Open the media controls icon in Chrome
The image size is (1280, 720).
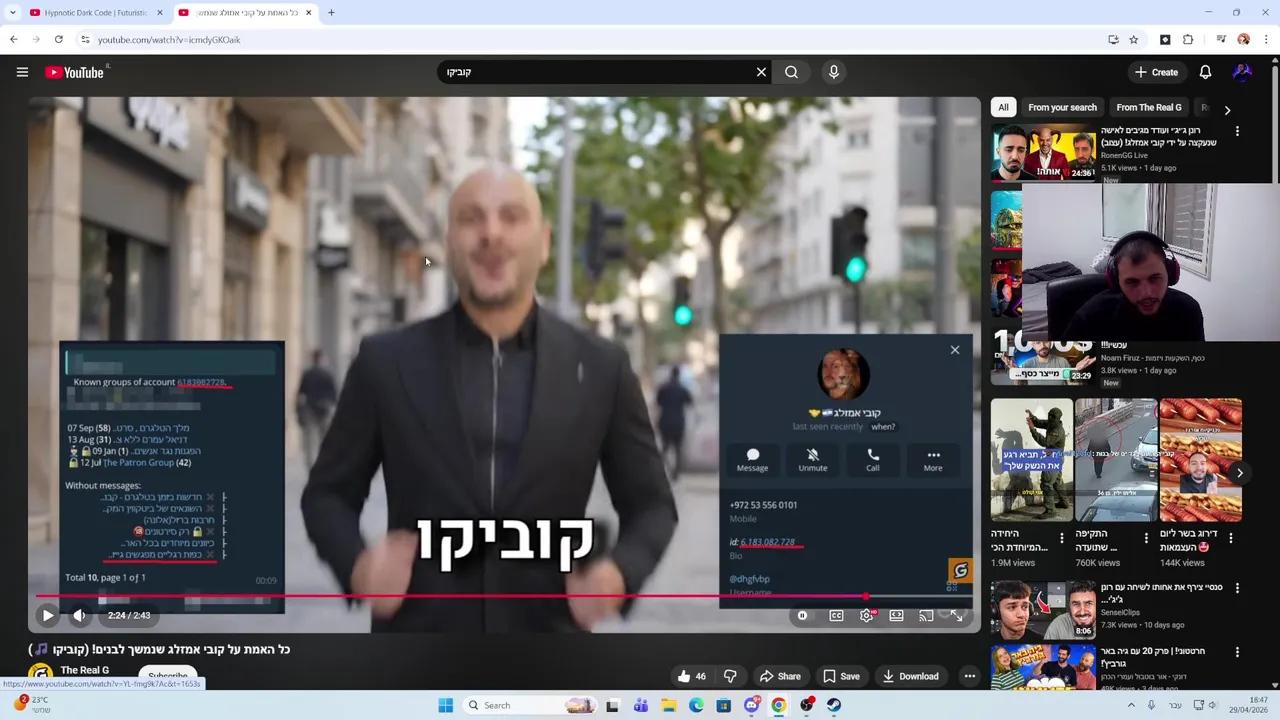click(x=1221, y=39)
